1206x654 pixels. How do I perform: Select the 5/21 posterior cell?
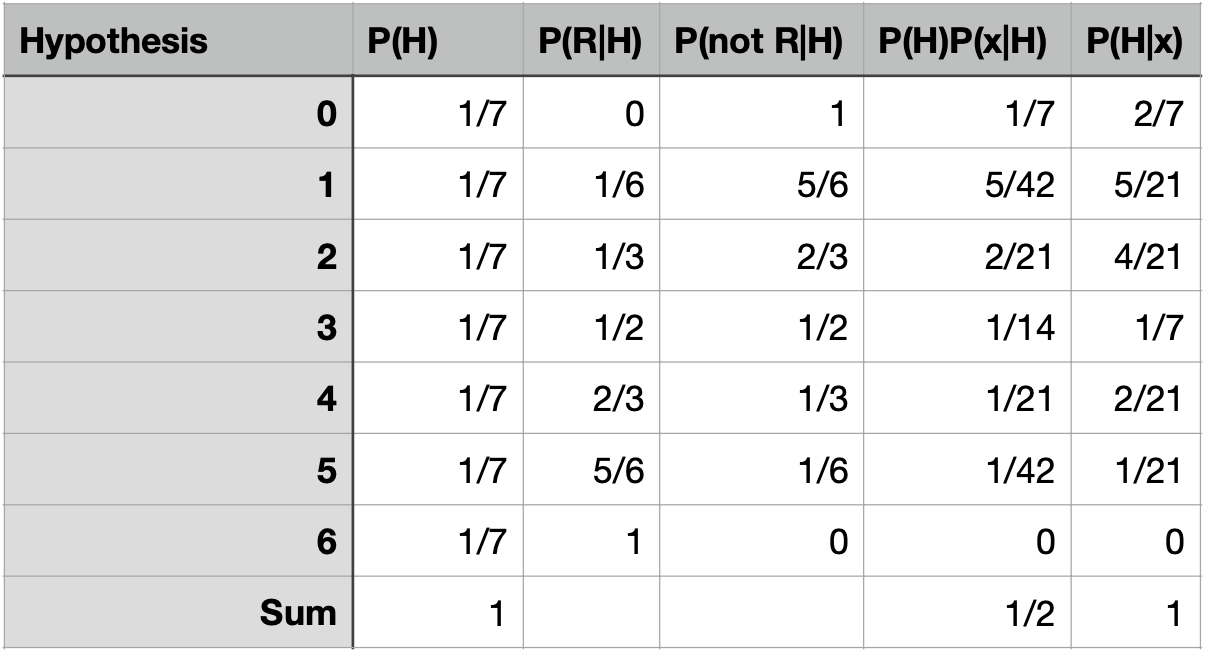[x=1150, y=185]
